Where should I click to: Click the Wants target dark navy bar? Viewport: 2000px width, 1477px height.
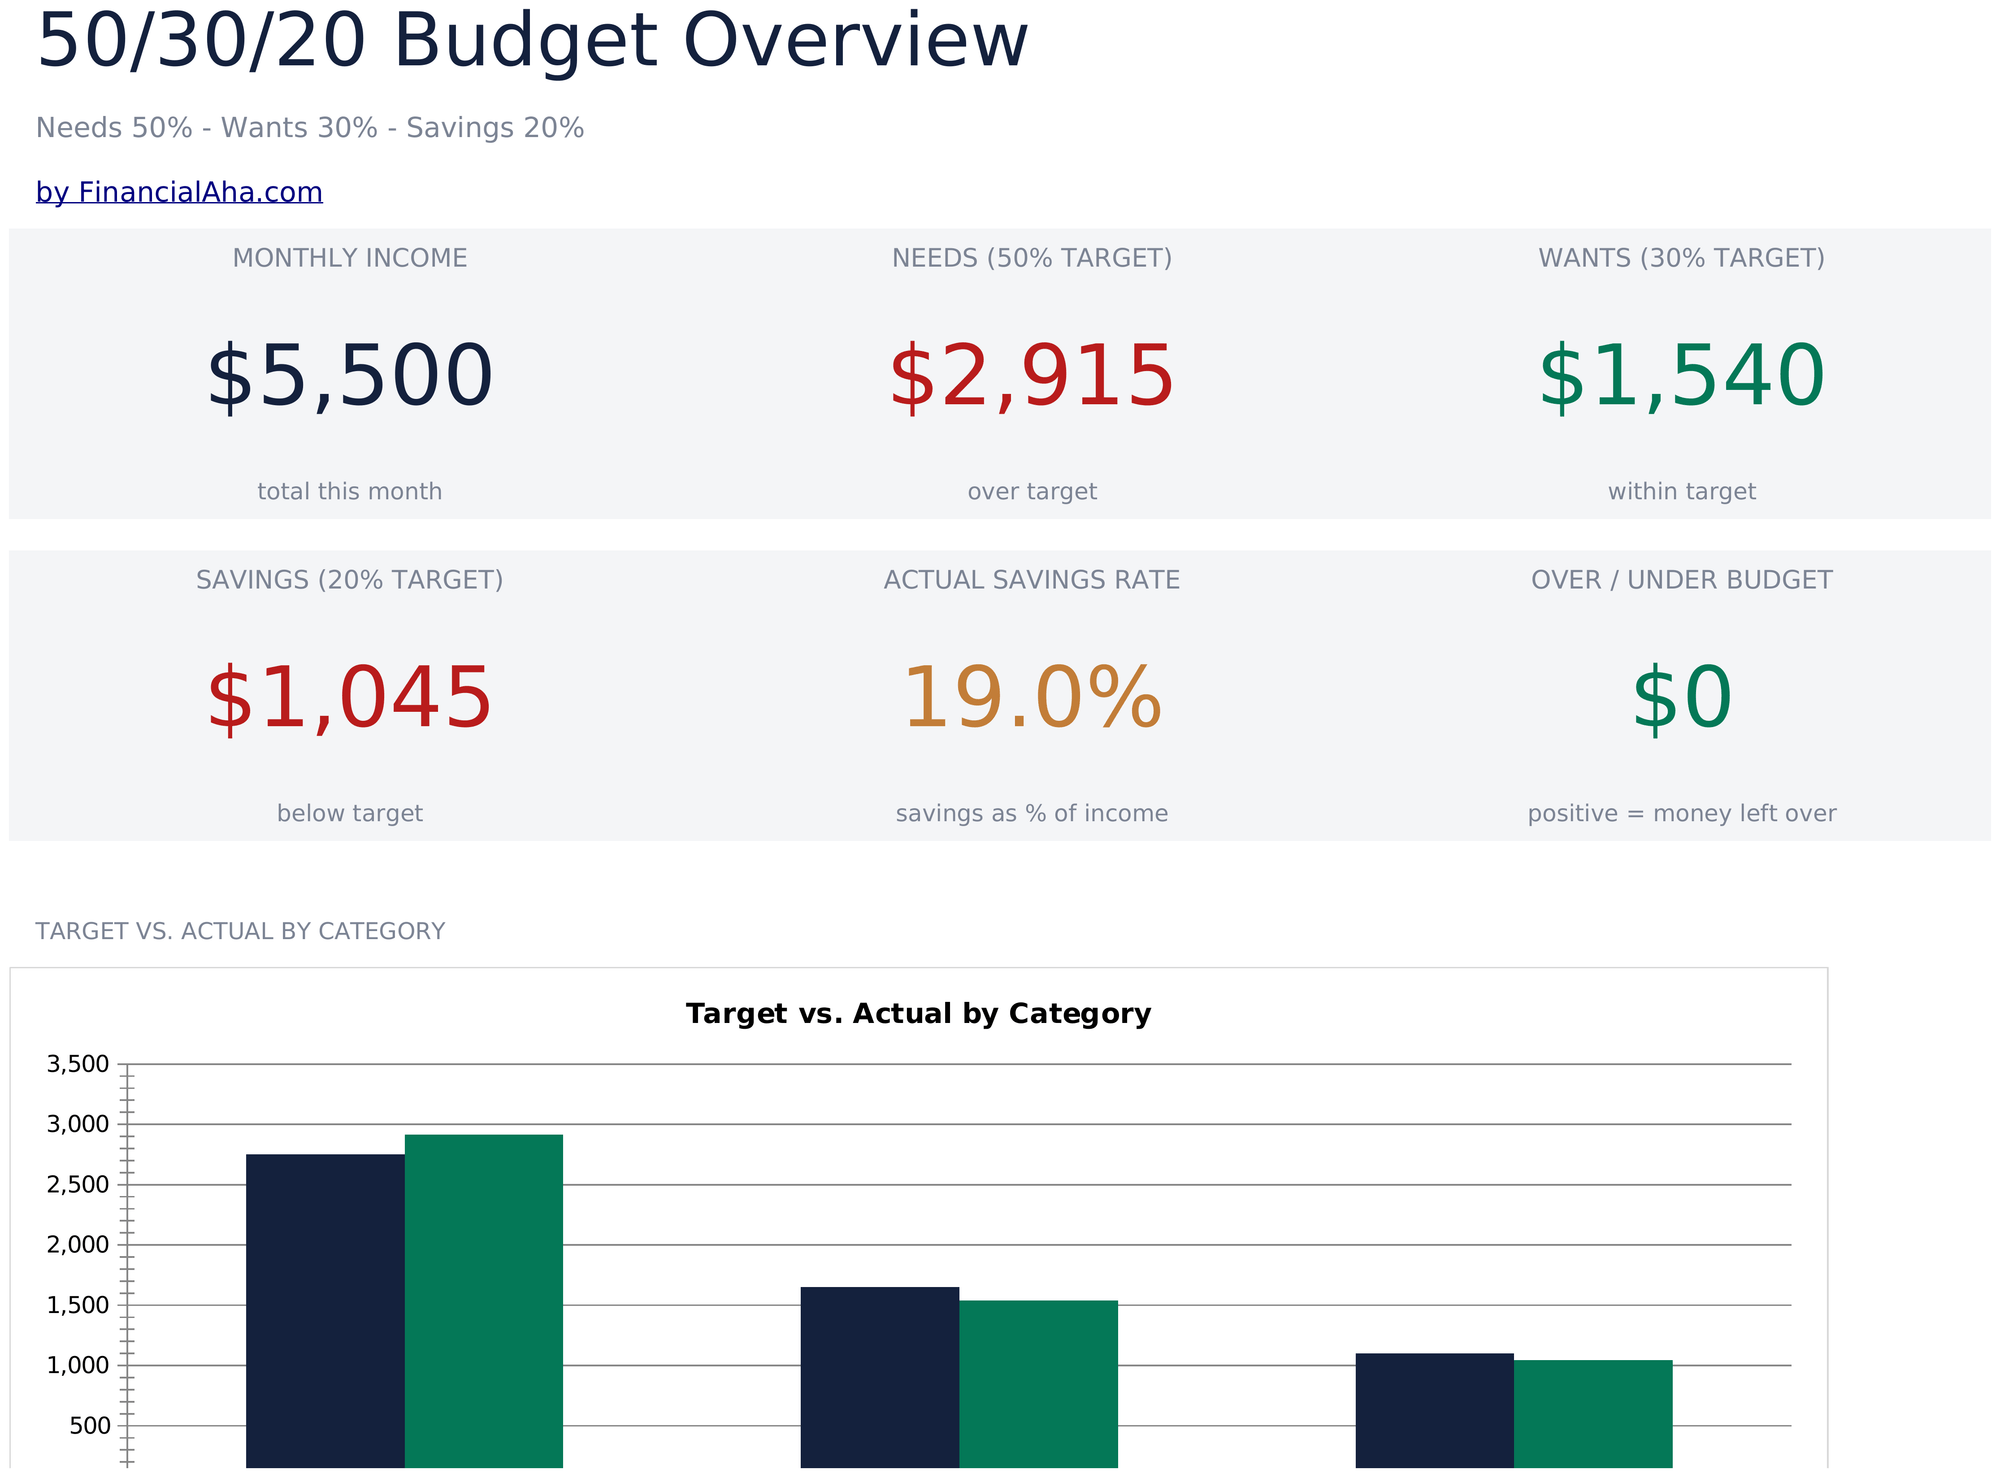(880, 1377)
